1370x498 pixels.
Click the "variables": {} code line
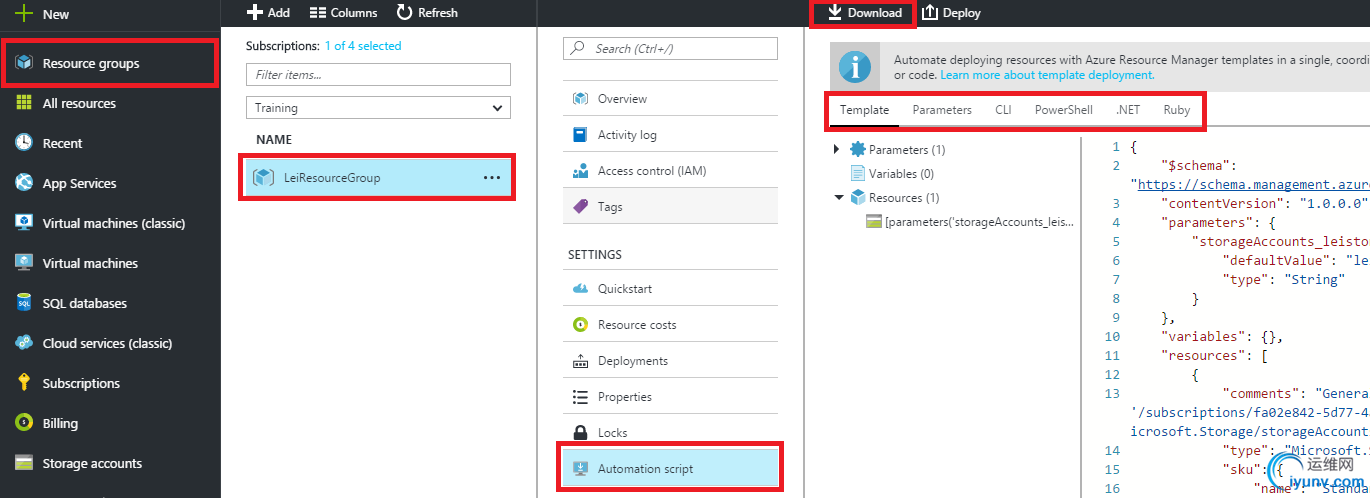[1221, 337]
